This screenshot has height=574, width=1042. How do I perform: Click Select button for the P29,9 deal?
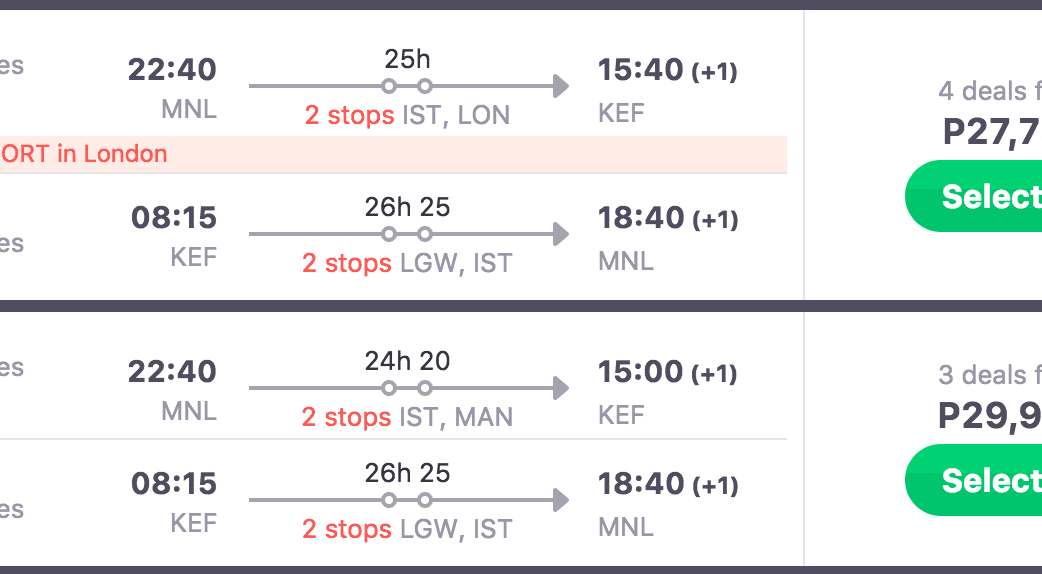tap(975, 480)
